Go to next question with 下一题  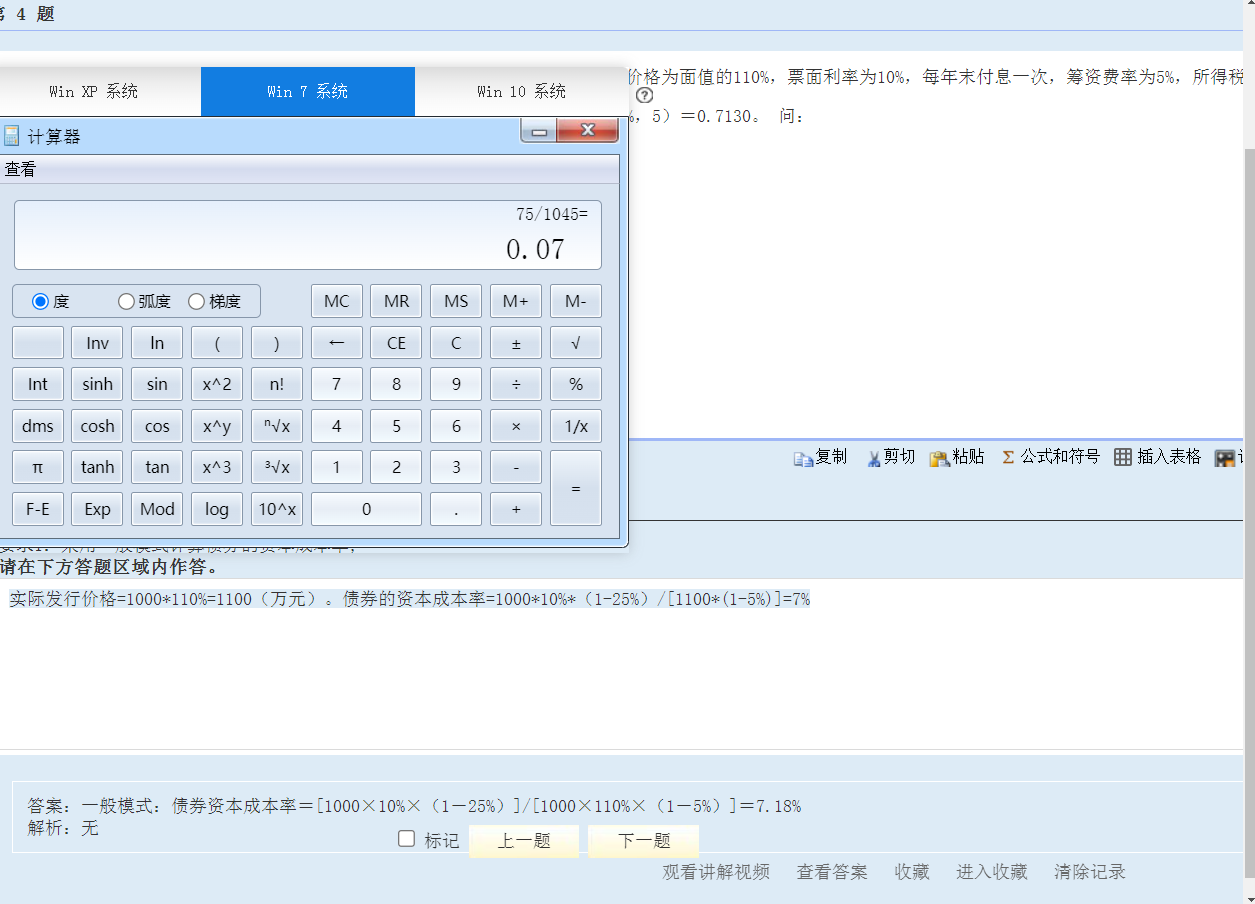pyautogui.click(x=643, y=841)
